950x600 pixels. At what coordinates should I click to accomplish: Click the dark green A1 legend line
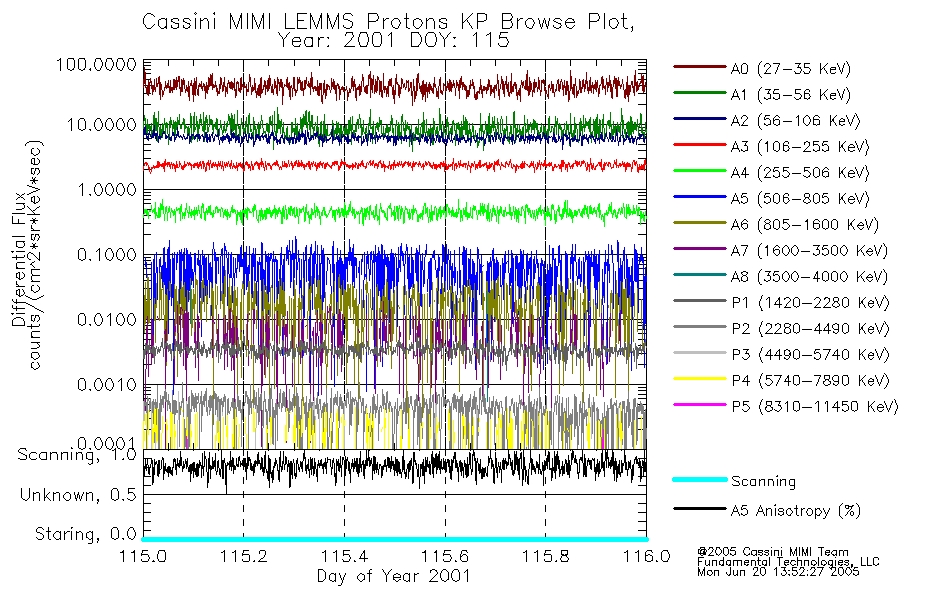pos(700,93)
